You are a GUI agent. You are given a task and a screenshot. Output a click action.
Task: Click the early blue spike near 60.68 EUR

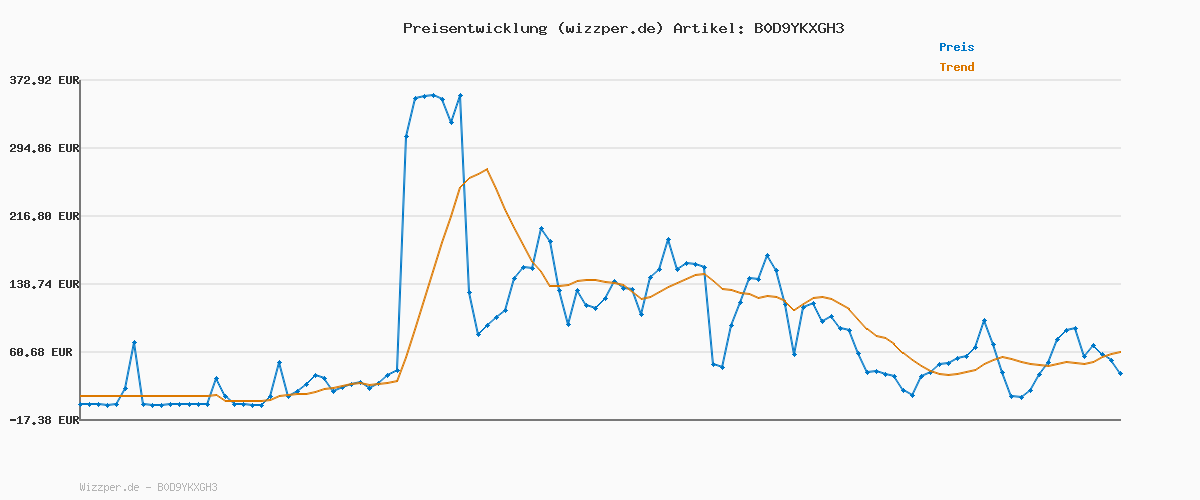tap(134, 343)
